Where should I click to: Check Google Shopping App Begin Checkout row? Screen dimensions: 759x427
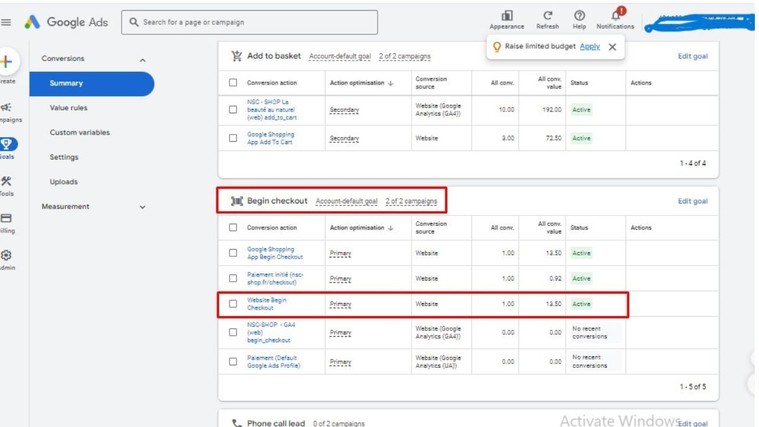(x=233, y=253)
